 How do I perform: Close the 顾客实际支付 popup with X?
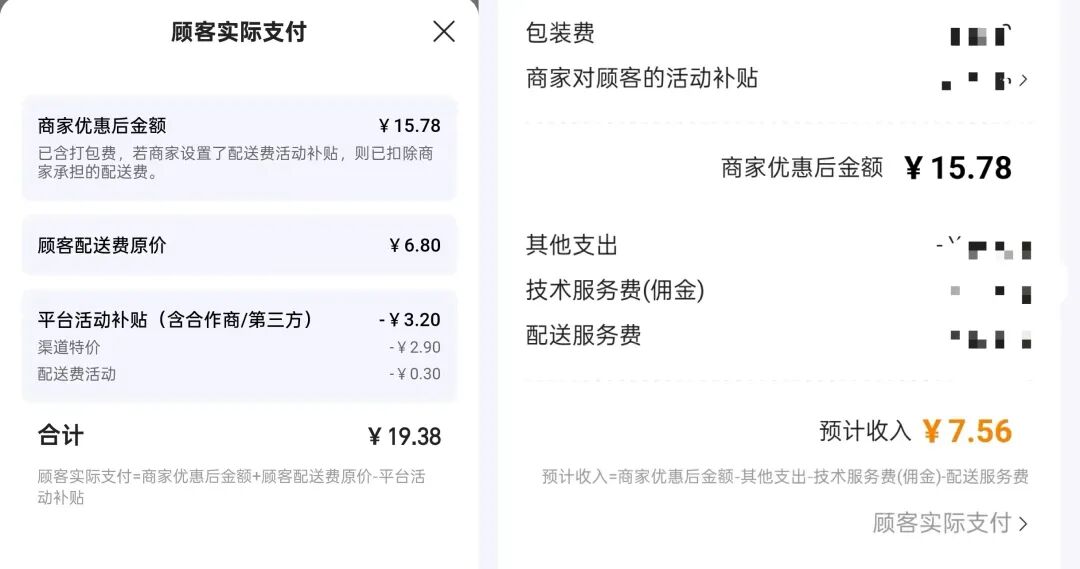443,32
